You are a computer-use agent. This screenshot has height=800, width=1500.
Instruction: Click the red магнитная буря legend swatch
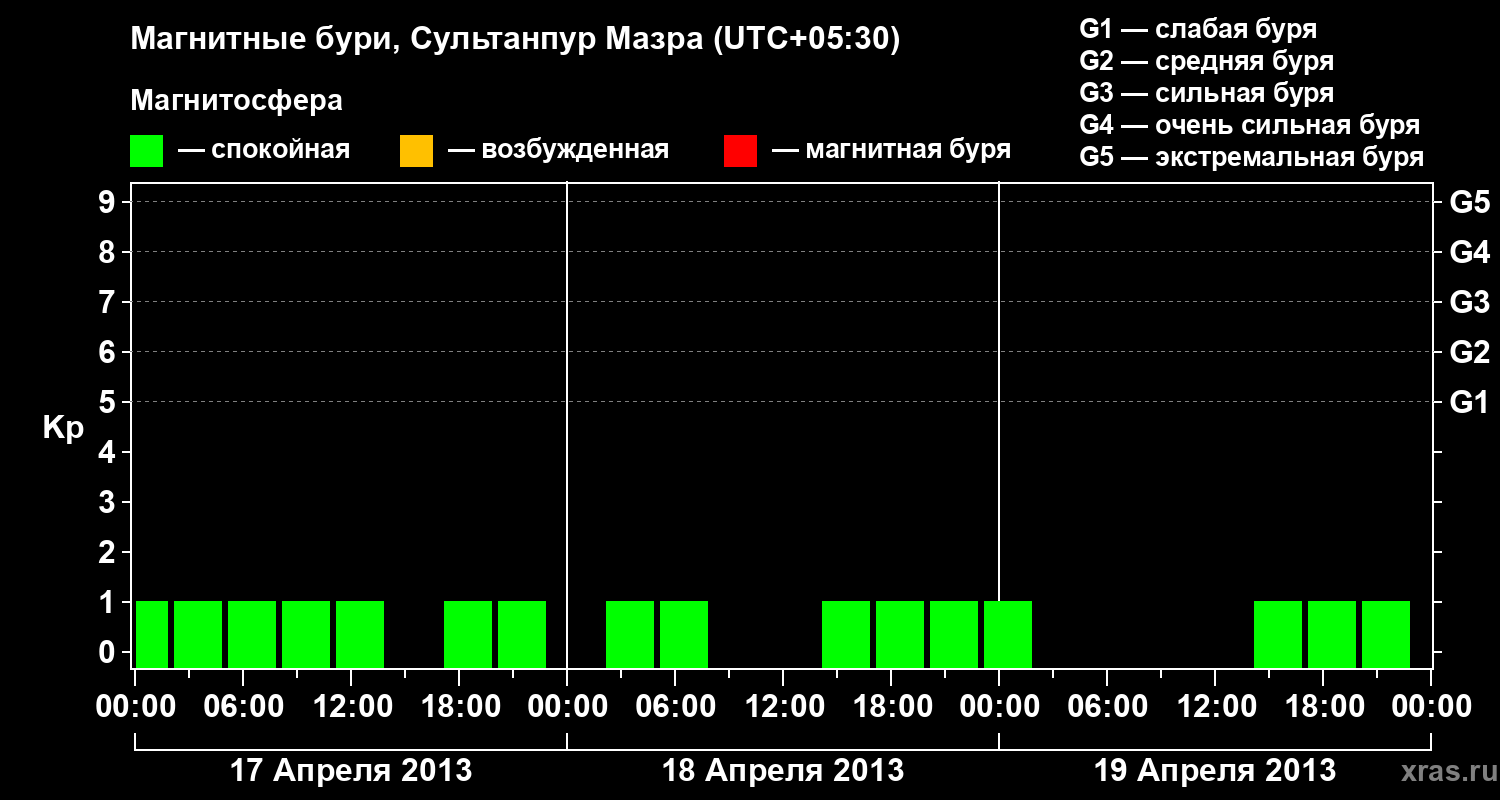tap(740, 151)
